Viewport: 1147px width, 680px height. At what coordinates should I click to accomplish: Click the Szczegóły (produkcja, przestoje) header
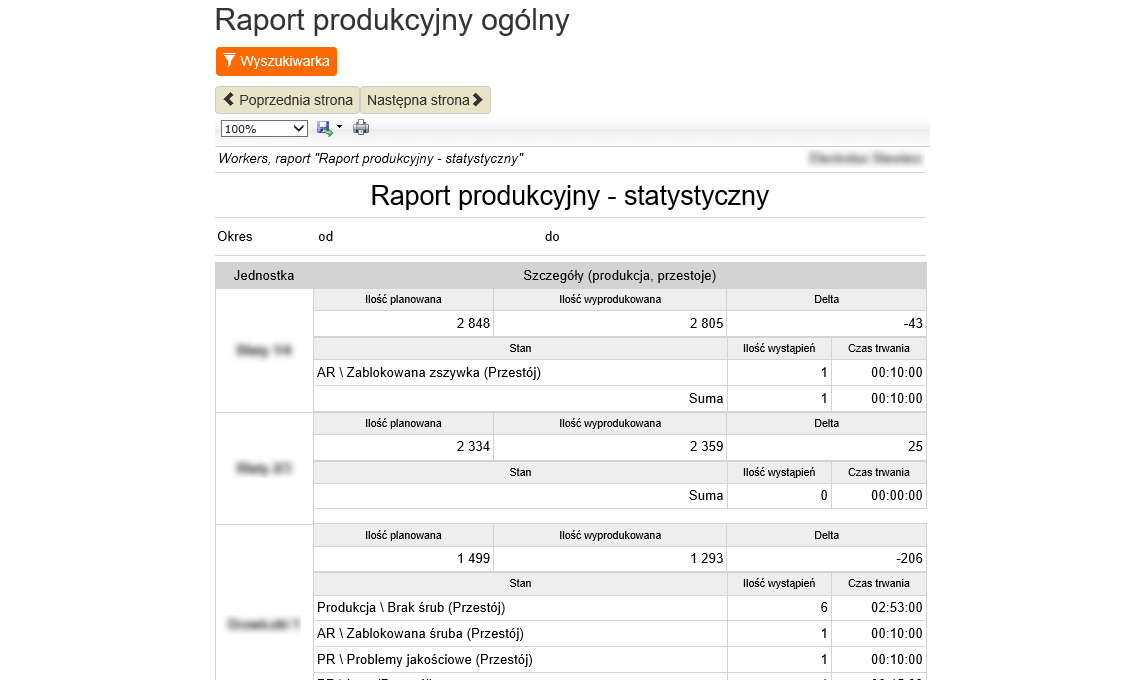(x=619, y=275)
